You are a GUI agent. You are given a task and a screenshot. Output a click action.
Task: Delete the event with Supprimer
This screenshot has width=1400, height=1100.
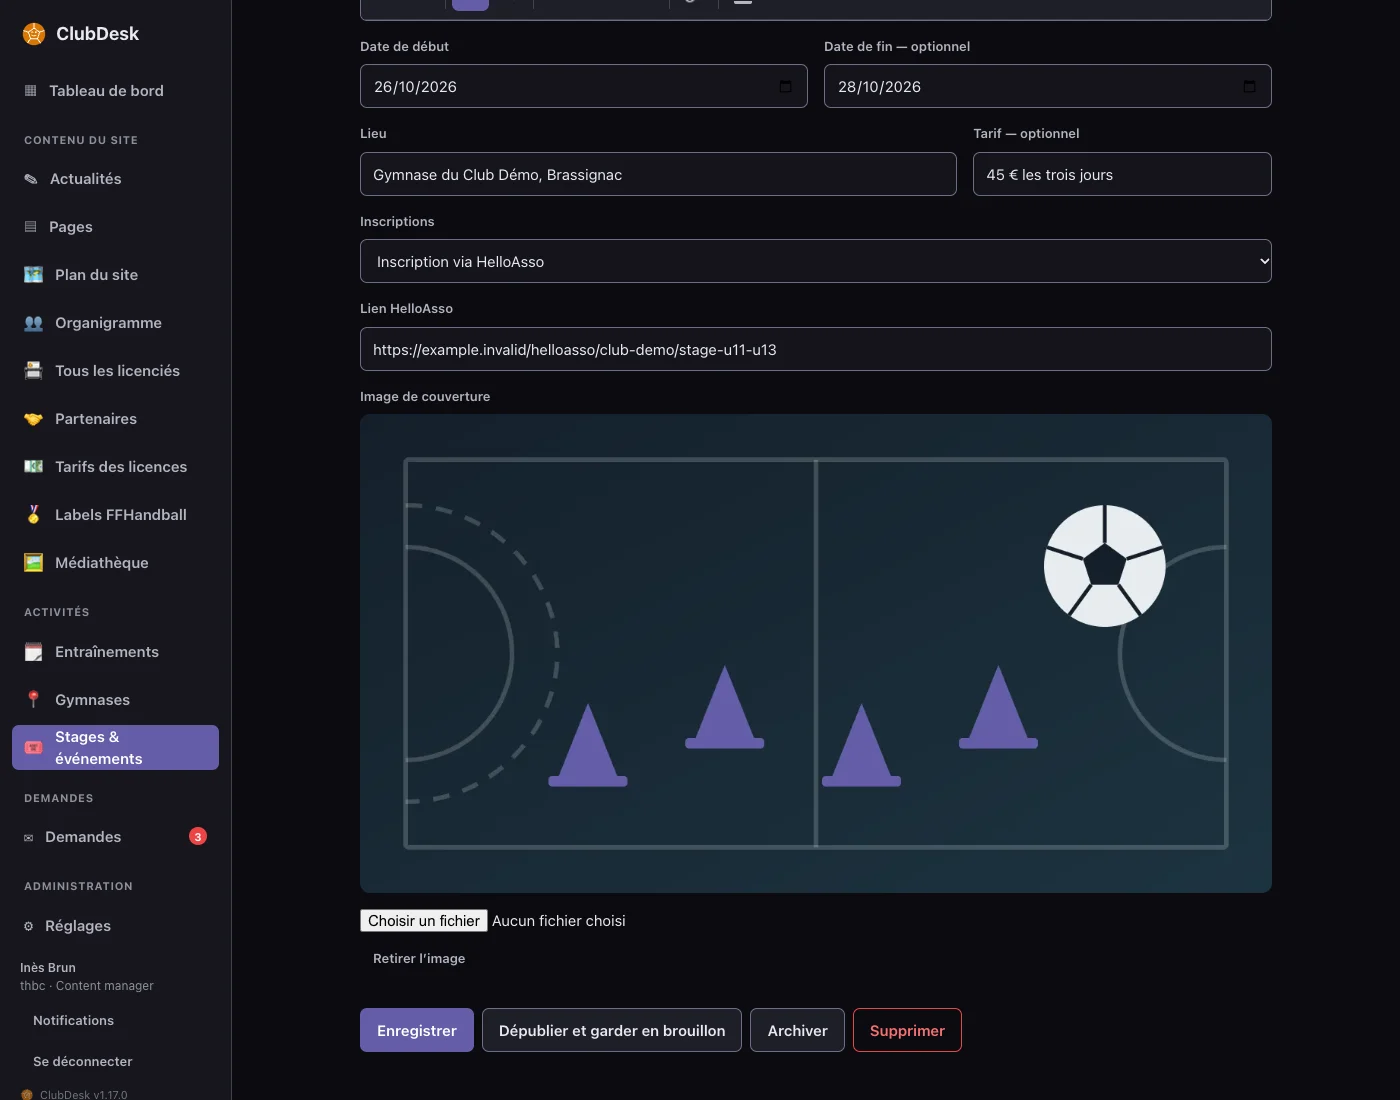[907, 1030]
